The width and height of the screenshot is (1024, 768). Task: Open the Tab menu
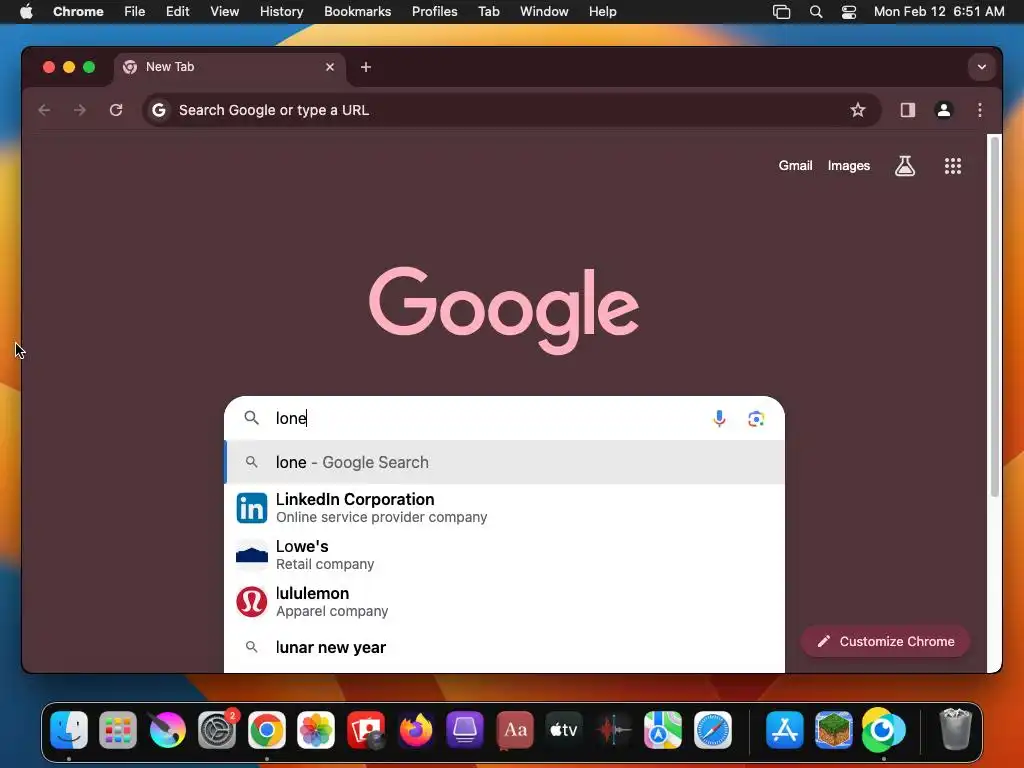coord(488,12)
